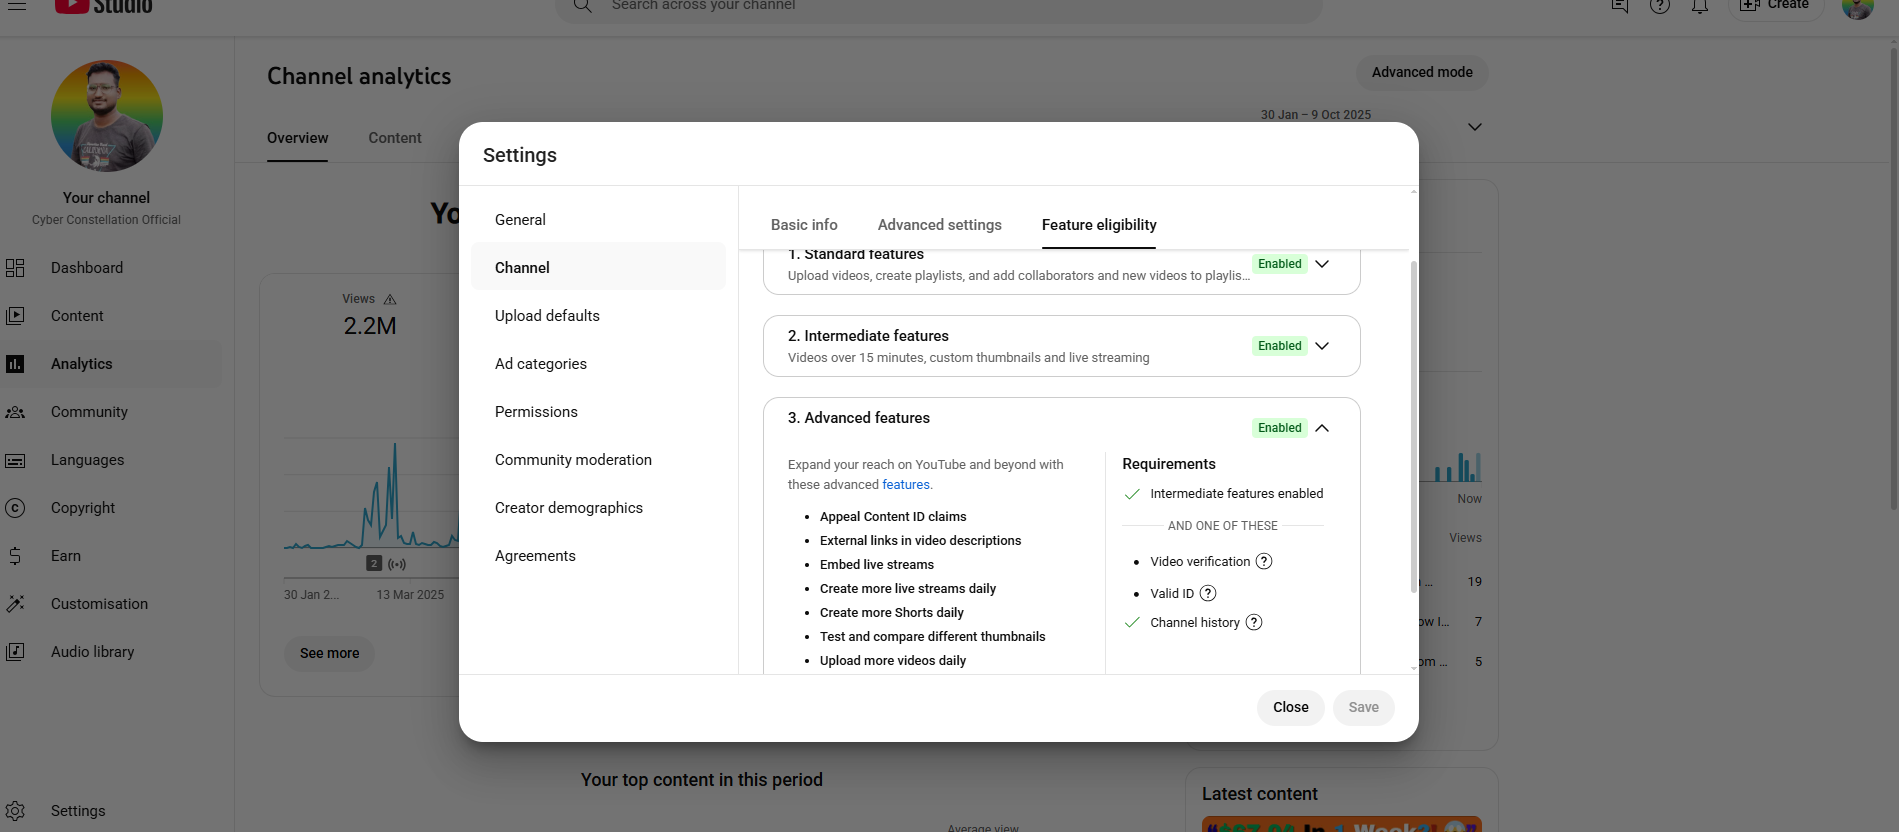
Task: Close the Settings dialog
Action: pos(1290,707)
